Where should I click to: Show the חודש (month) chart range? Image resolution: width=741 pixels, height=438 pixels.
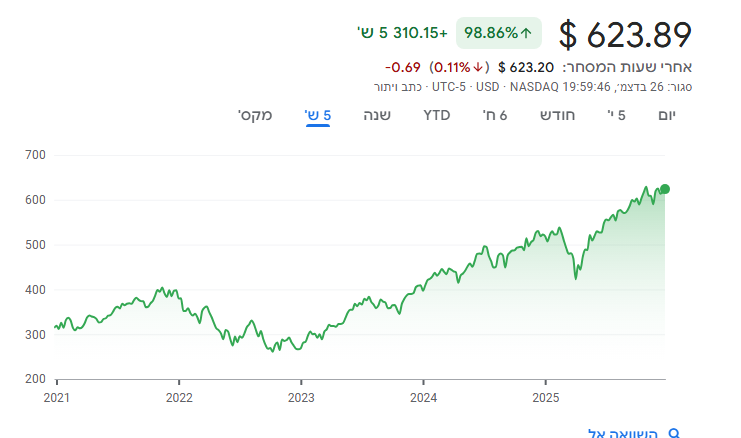pyautogui.click(x=558, y=115)
